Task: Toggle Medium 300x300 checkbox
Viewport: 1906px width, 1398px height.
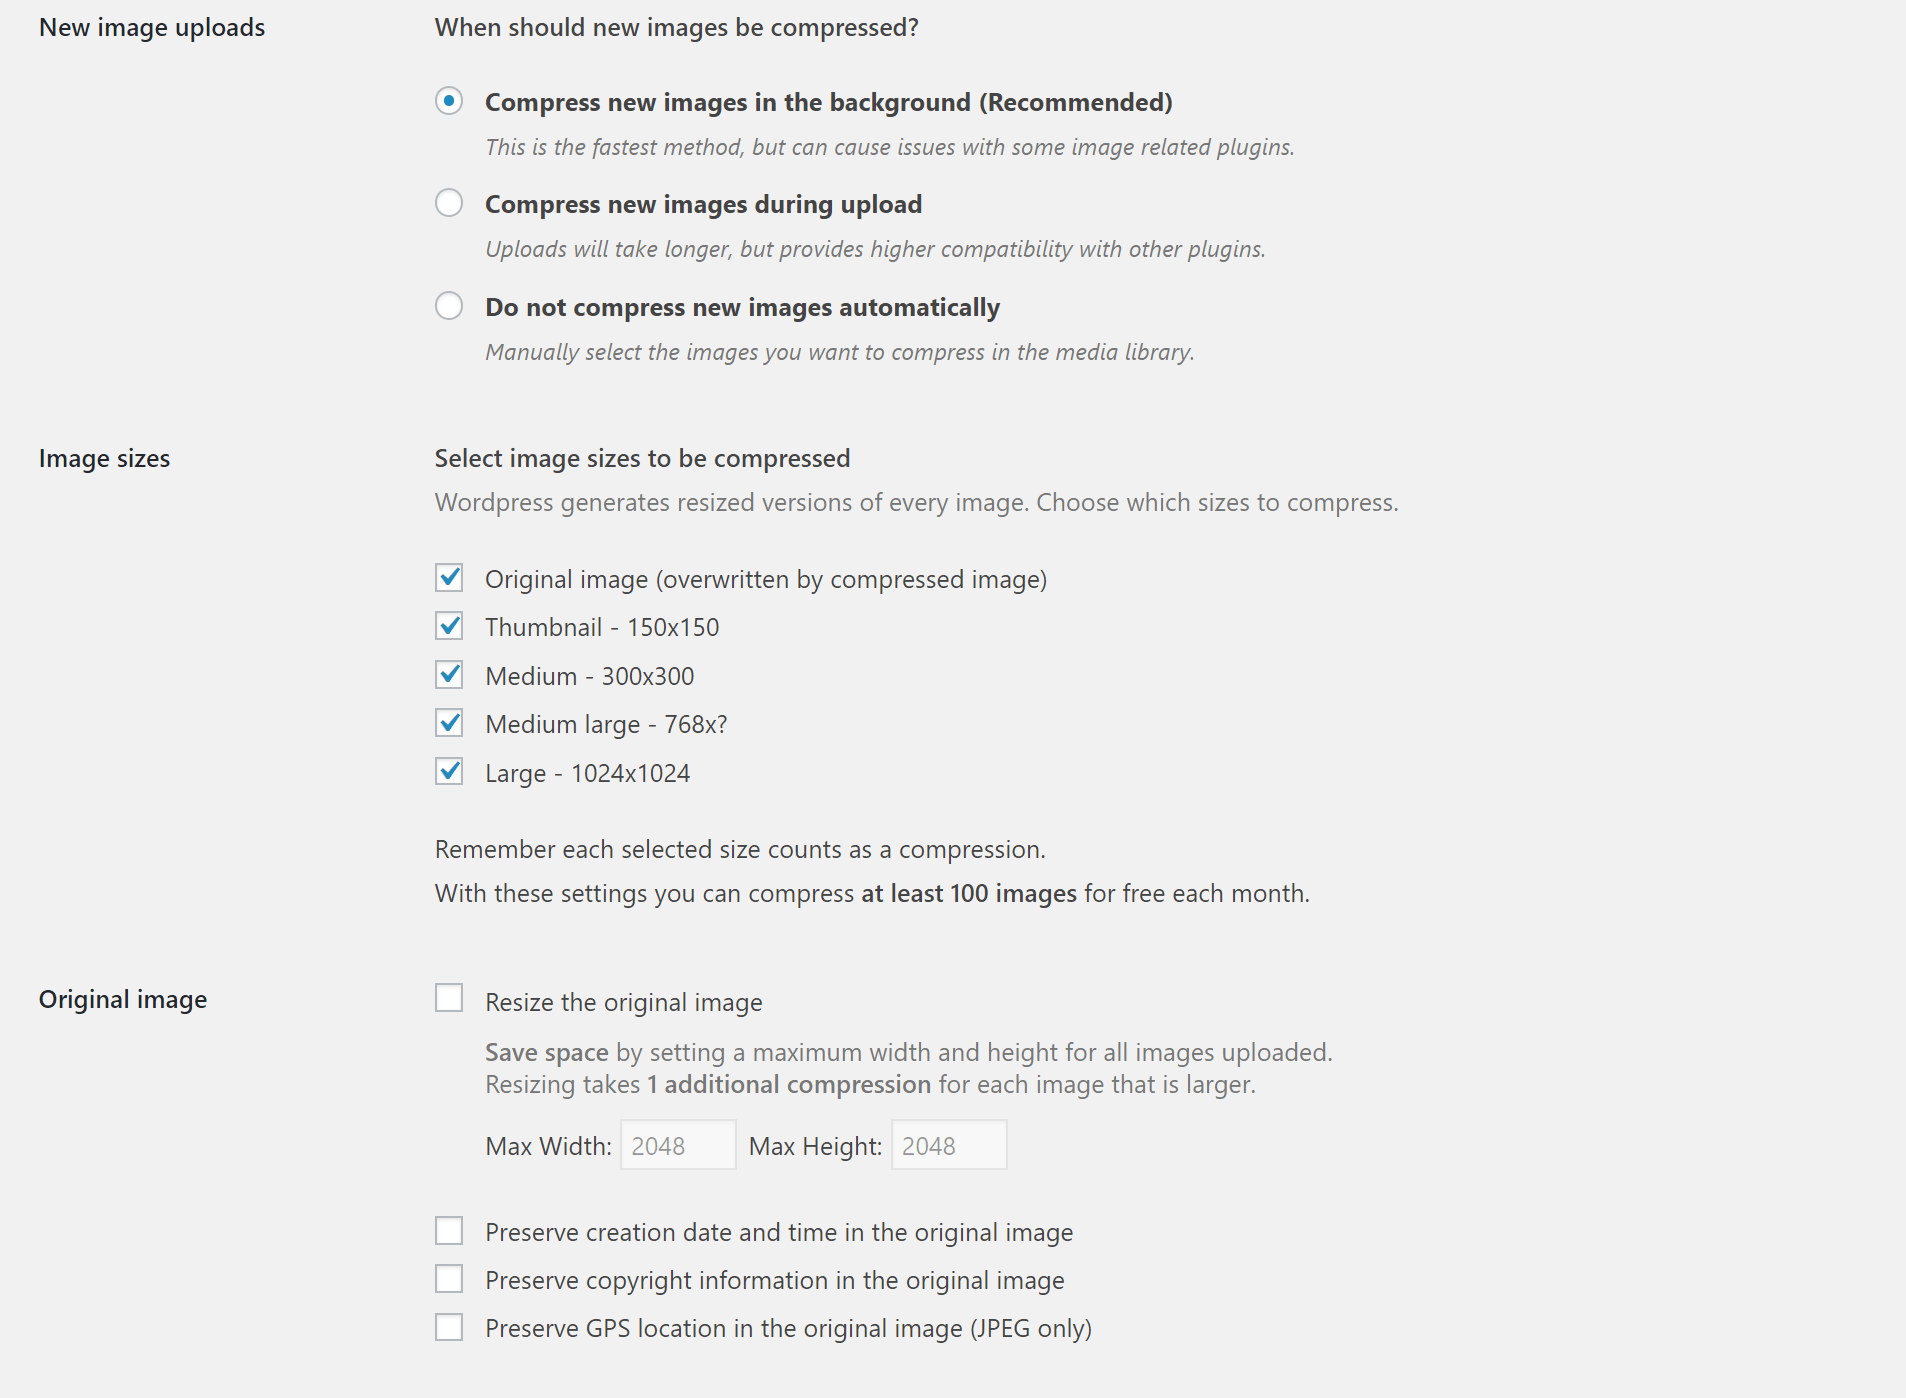Action: pyautogui.click(x=449, y=675)
